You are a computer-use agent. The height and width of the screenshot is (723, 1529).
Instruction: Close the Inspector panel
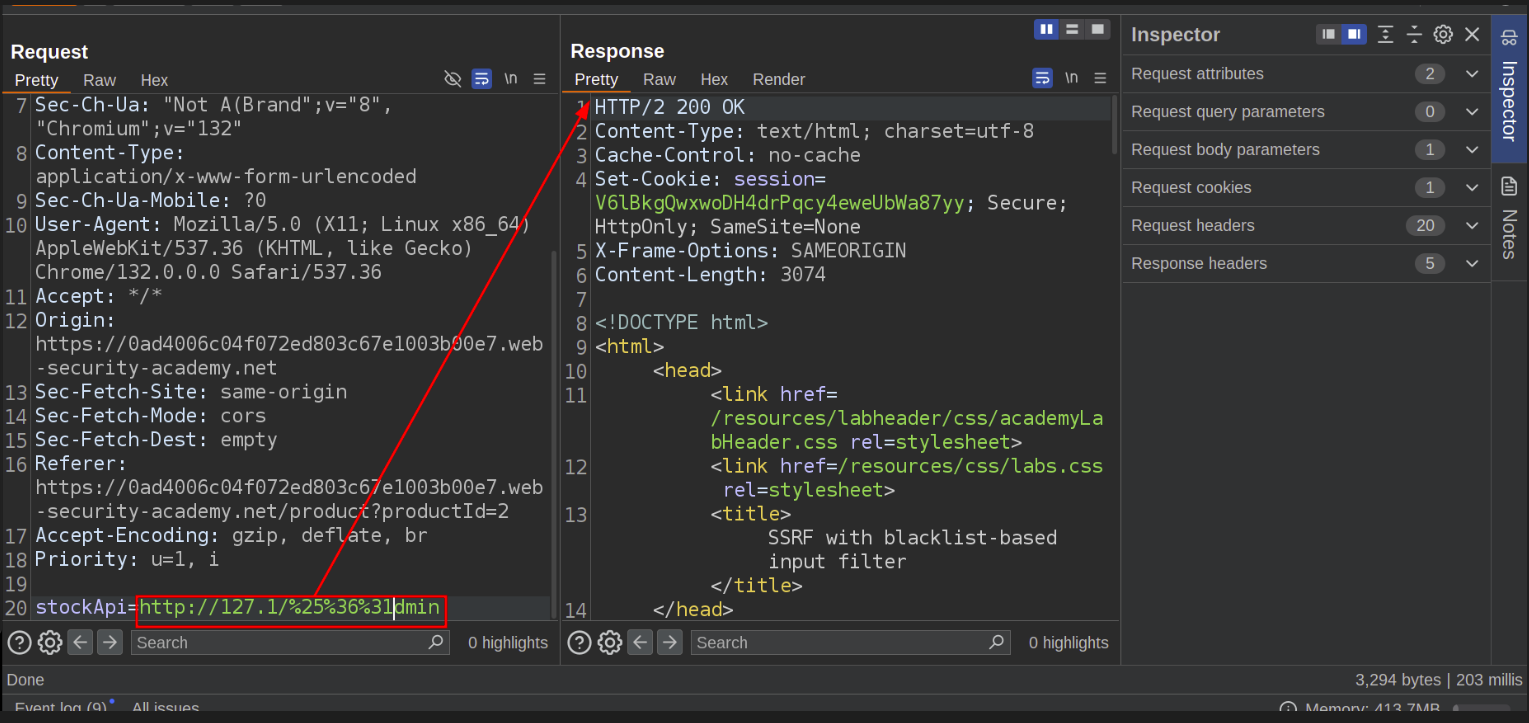pos(1472,34)
